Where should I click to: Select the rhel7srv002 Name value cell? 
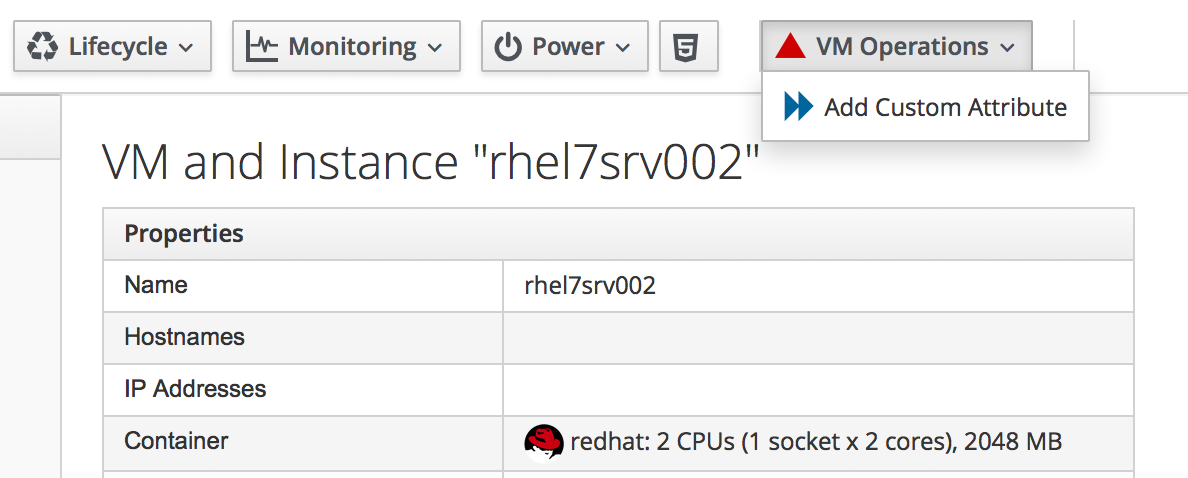point(590,286)
